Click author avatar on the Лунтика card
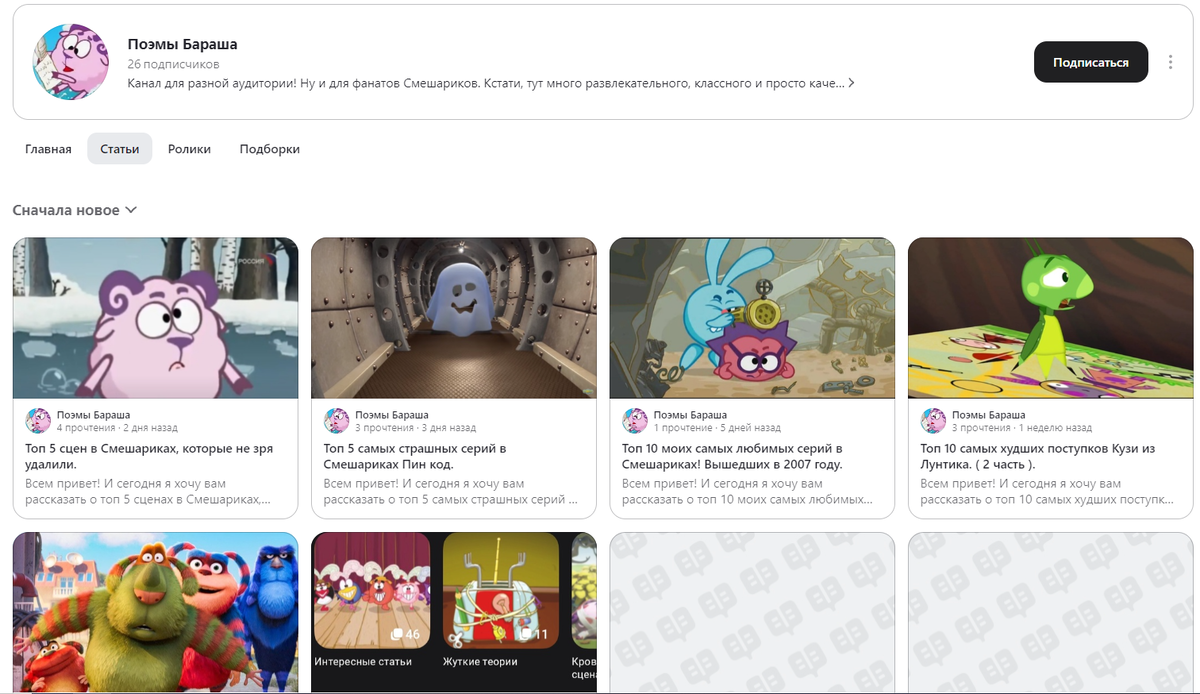1200x694 pixels. pos(933,421)
